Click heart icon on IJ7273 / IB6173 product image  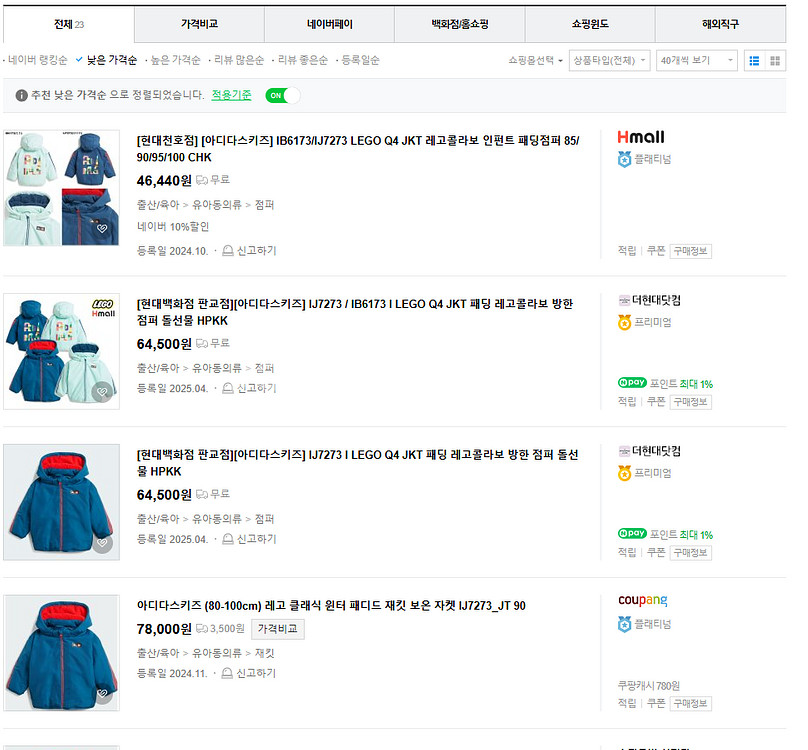(x=102, y=392)
